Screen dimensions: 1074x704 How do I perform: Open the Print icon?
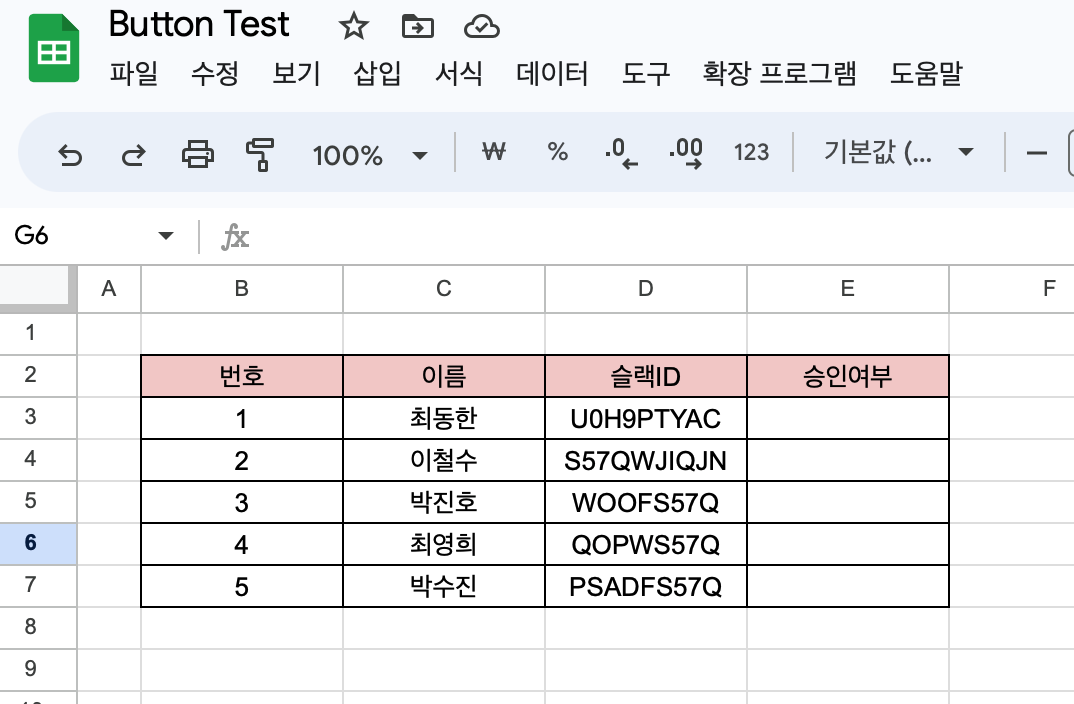coord(197,152)
